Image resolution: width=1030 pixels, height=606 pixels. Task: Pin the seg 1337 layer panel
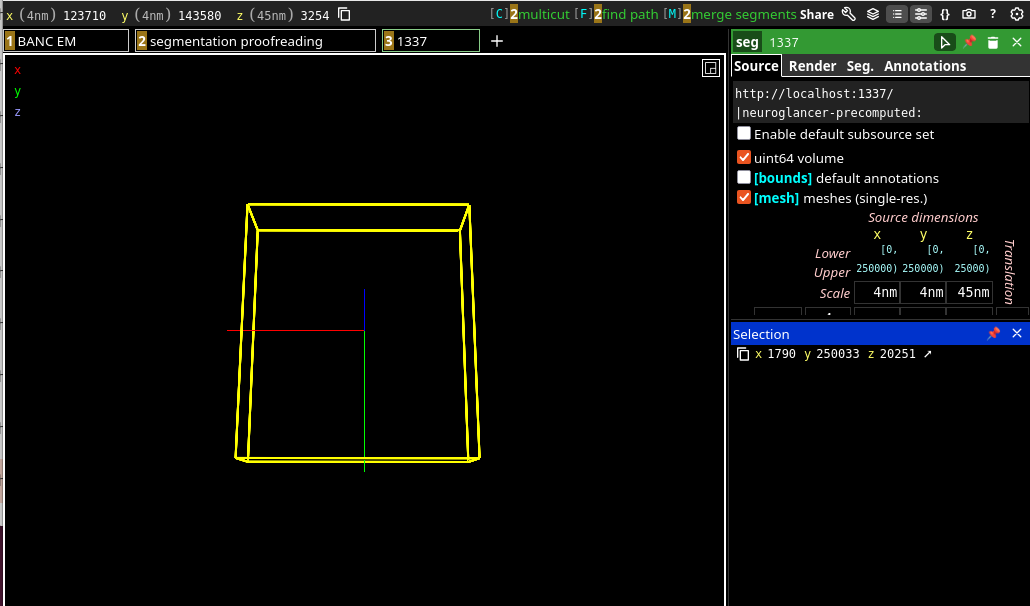click(x=969, y=42)
